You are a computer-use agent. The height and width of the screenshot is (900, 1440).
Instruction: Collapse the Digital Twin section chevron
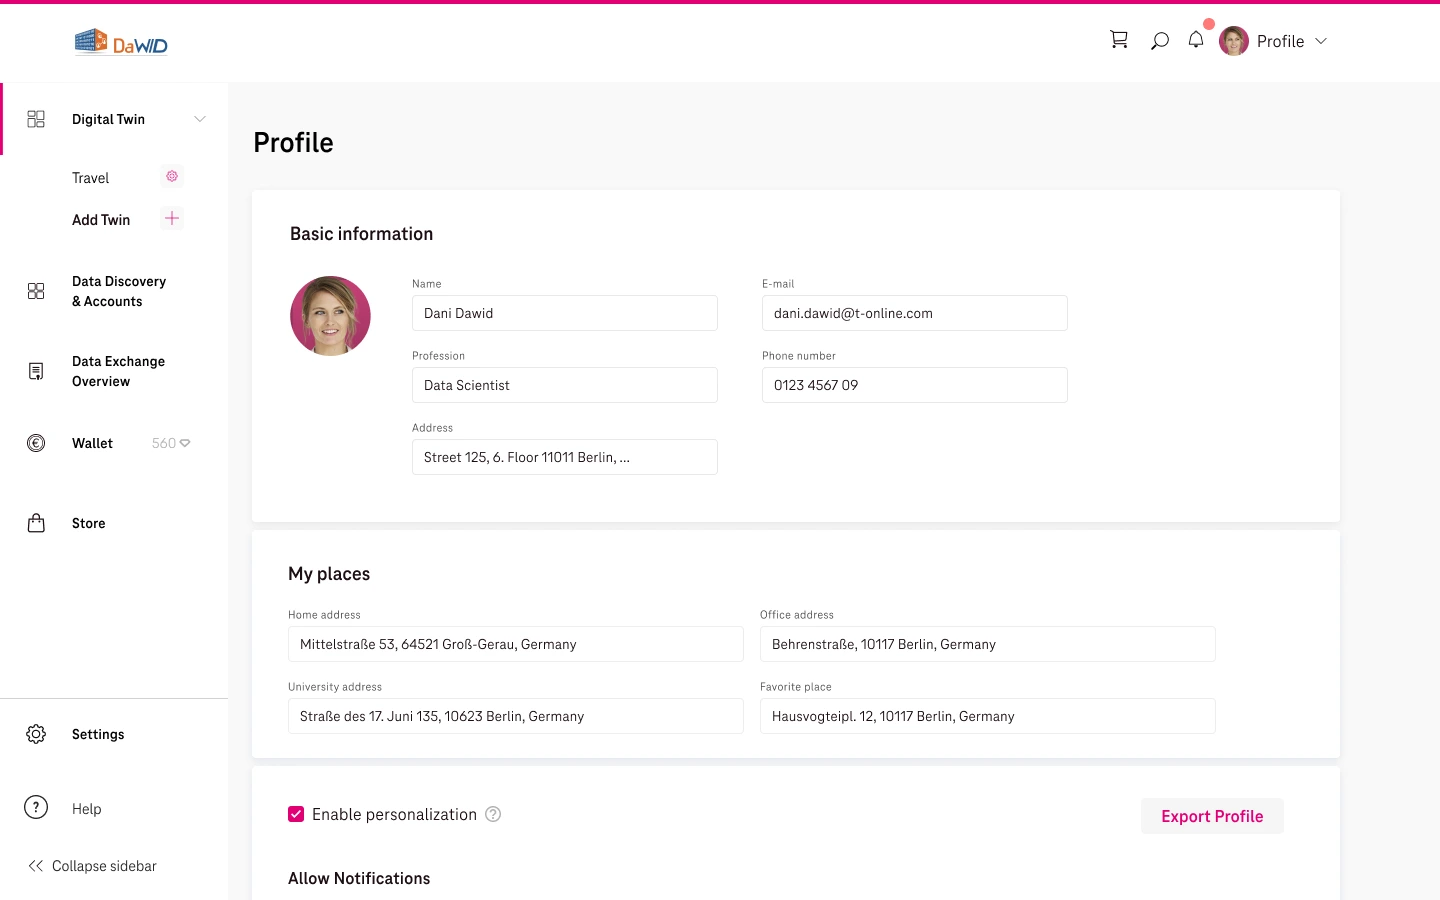200,119
